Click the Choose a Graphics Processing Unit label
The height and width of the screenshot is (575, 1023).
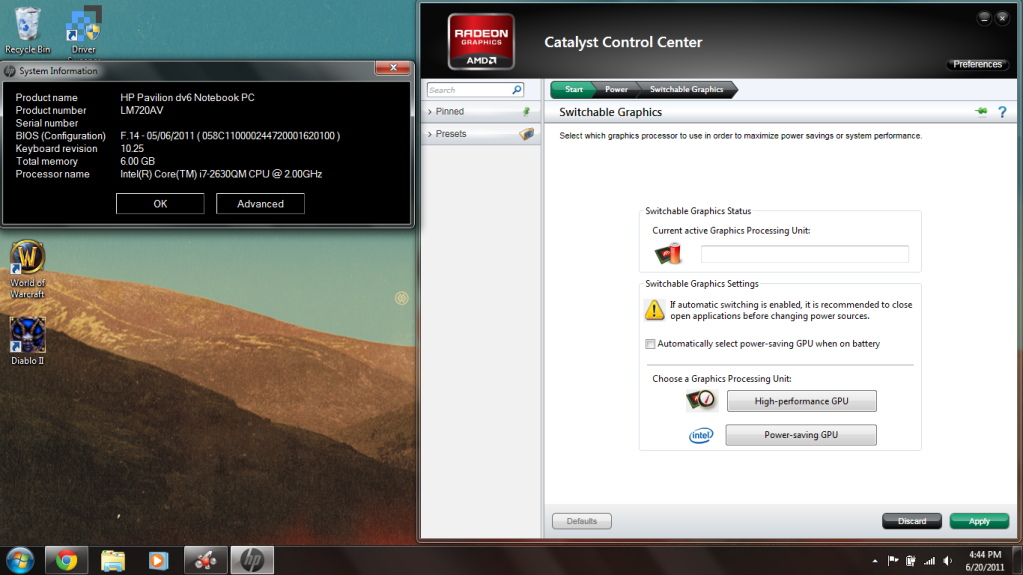[x=722, y=379]
